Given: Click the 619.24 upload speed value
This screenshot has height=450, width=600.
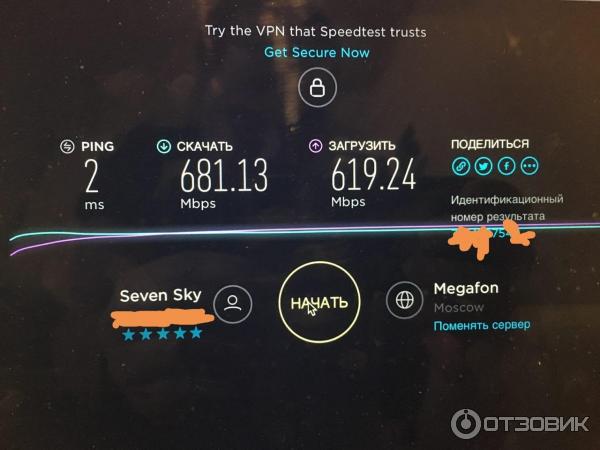Looking at the screenshot, I should click(x=373, y=174).
